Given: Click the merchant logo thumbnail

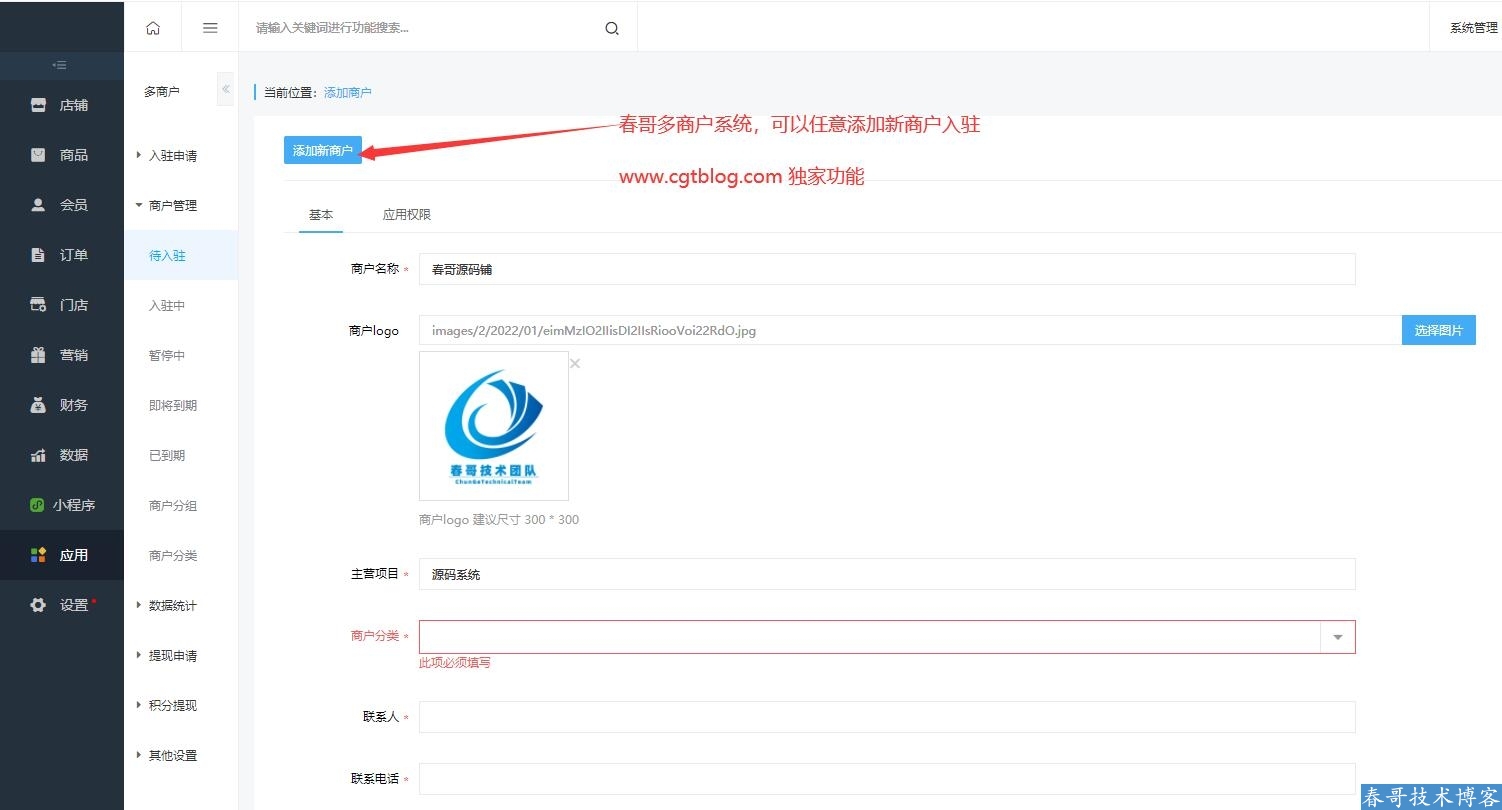Looking at the screenshot, I should (494, 426).
